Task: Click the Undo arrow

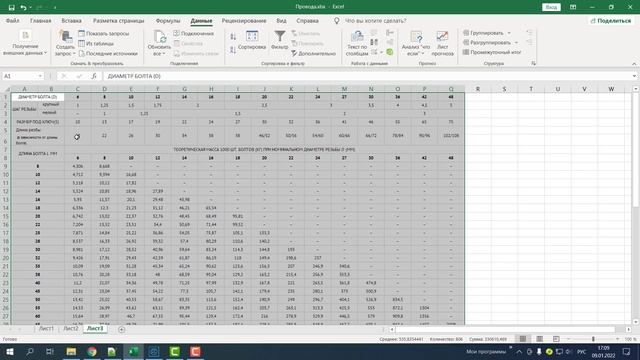Action: pyautogui.click(x=23, y=7)
